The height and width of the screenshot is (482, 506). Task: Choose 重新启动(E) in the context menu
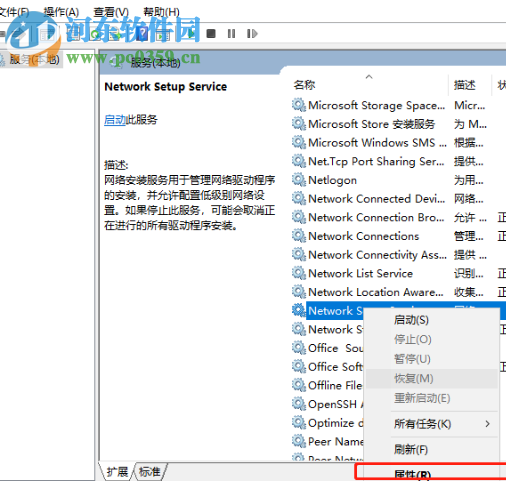point(432,398)
